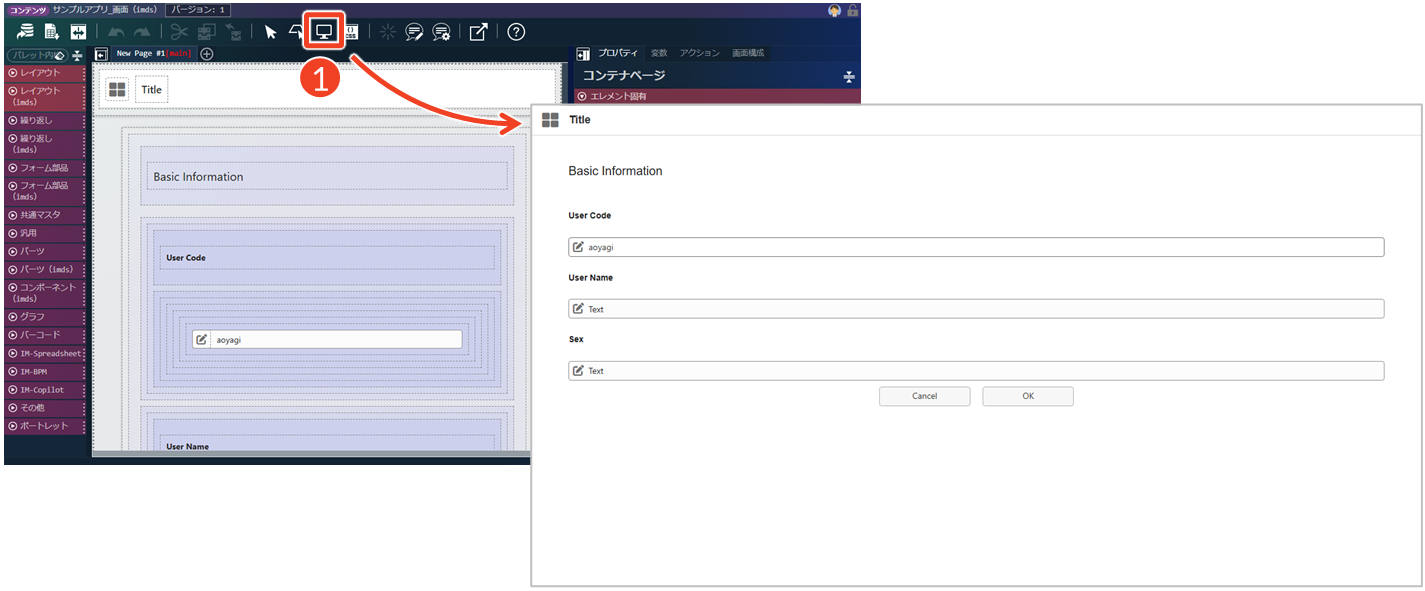Expand the IM-Spreadsheet palette category

(x=44, y=353)
